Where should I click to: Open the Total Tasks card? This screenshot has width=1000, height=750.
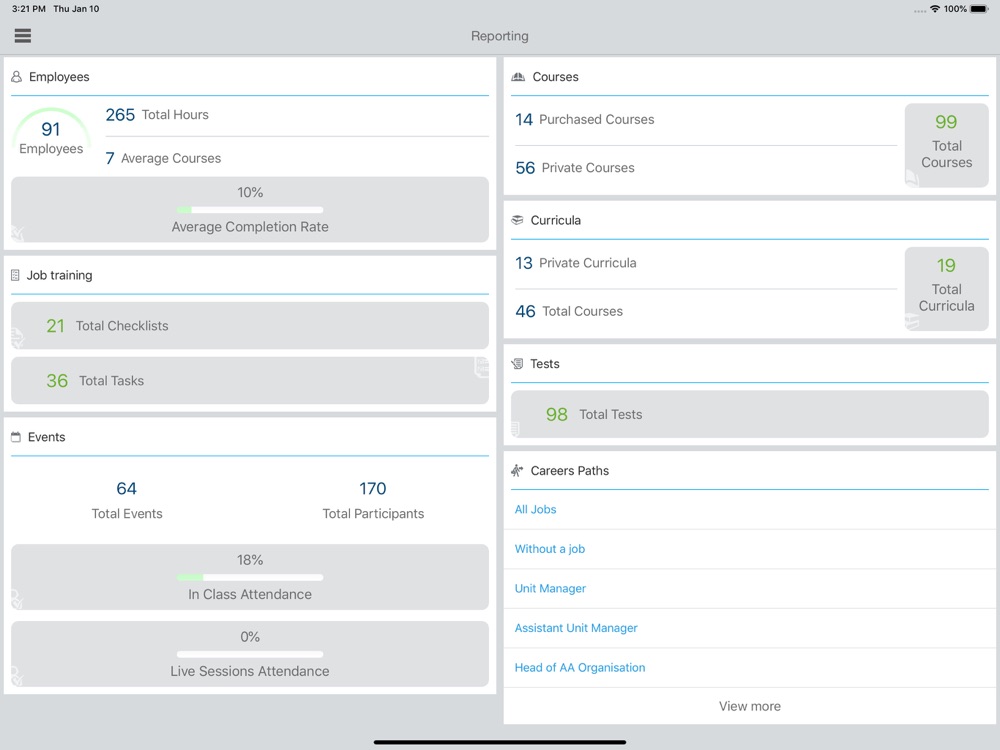point(250,380)
